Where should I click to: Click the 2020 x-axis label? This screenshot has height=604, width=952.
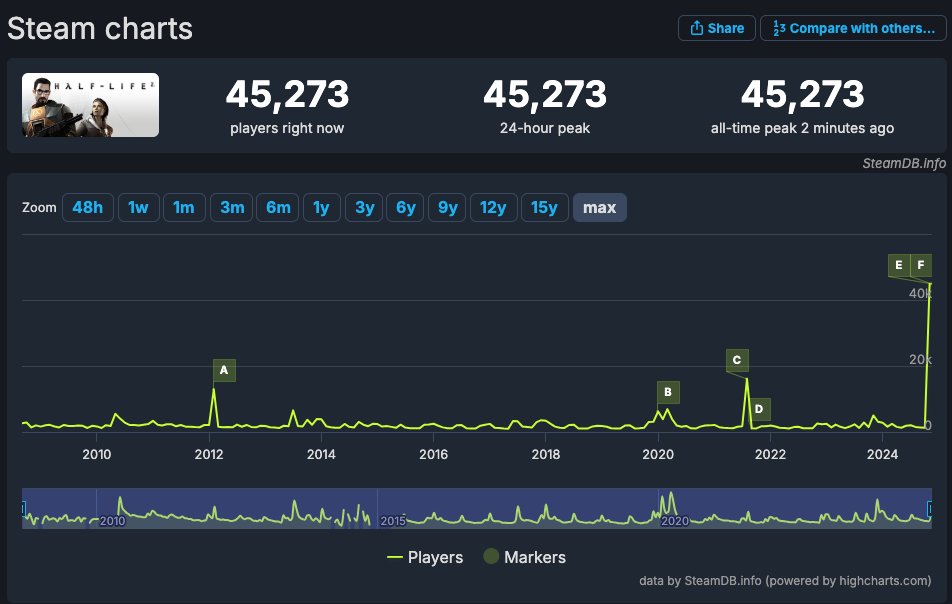658,454
